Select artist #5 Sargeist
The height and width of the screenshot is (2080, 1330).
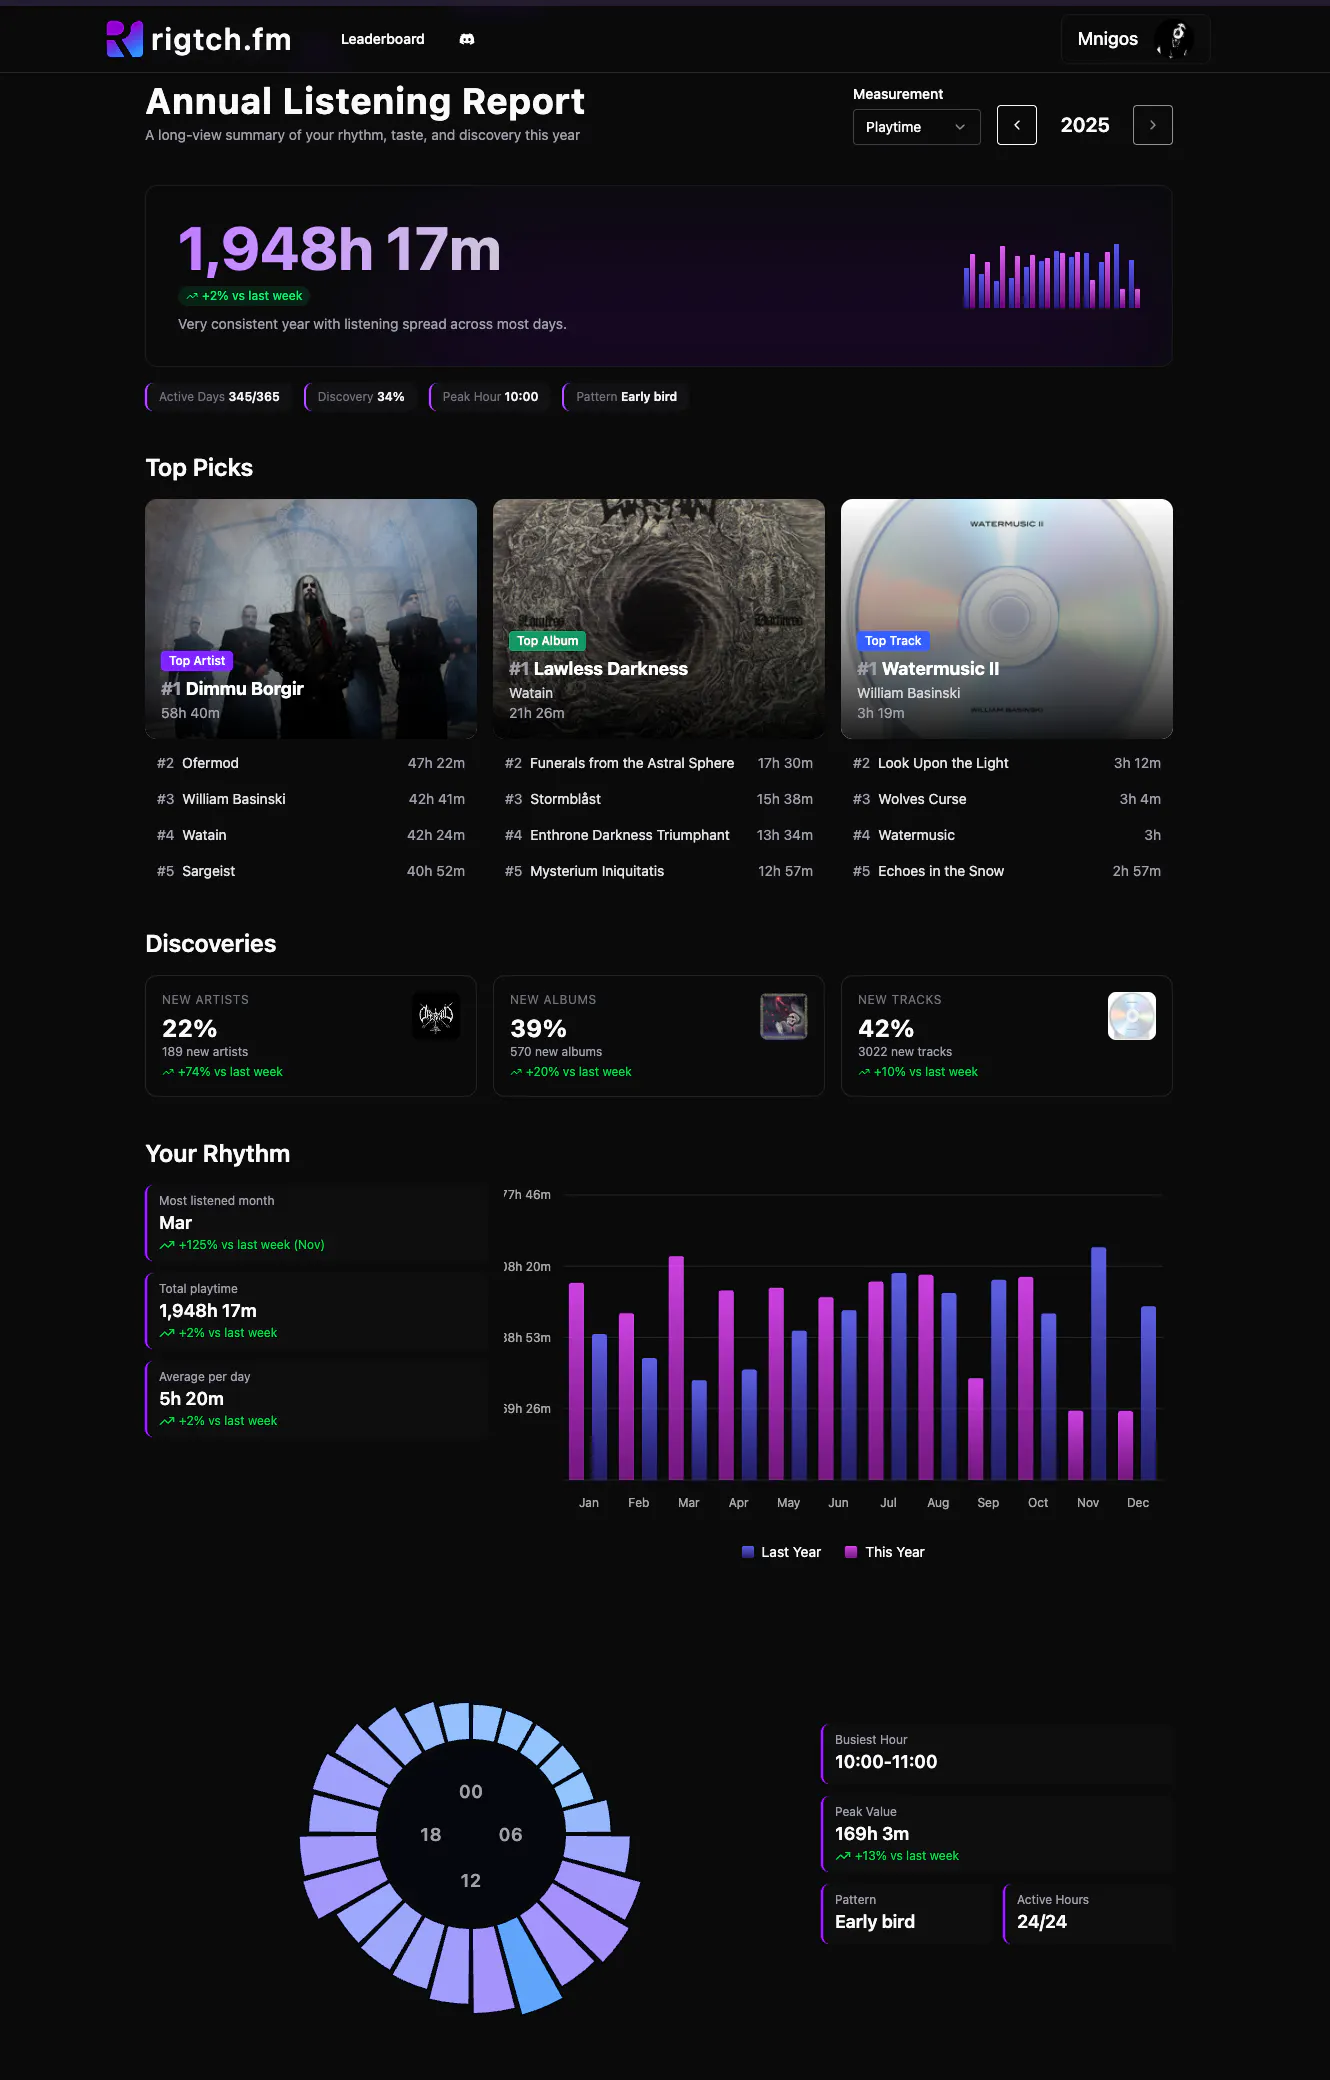coord(311,871)
